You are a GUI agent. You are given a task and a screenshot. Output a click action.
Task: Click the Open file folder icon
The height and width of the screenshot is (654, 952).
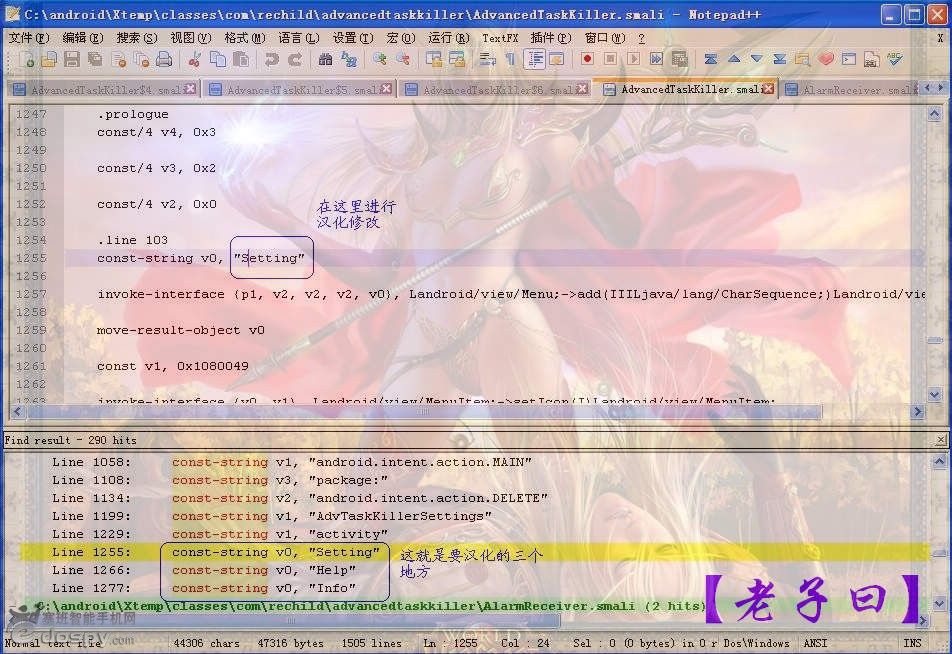(49, 60)
